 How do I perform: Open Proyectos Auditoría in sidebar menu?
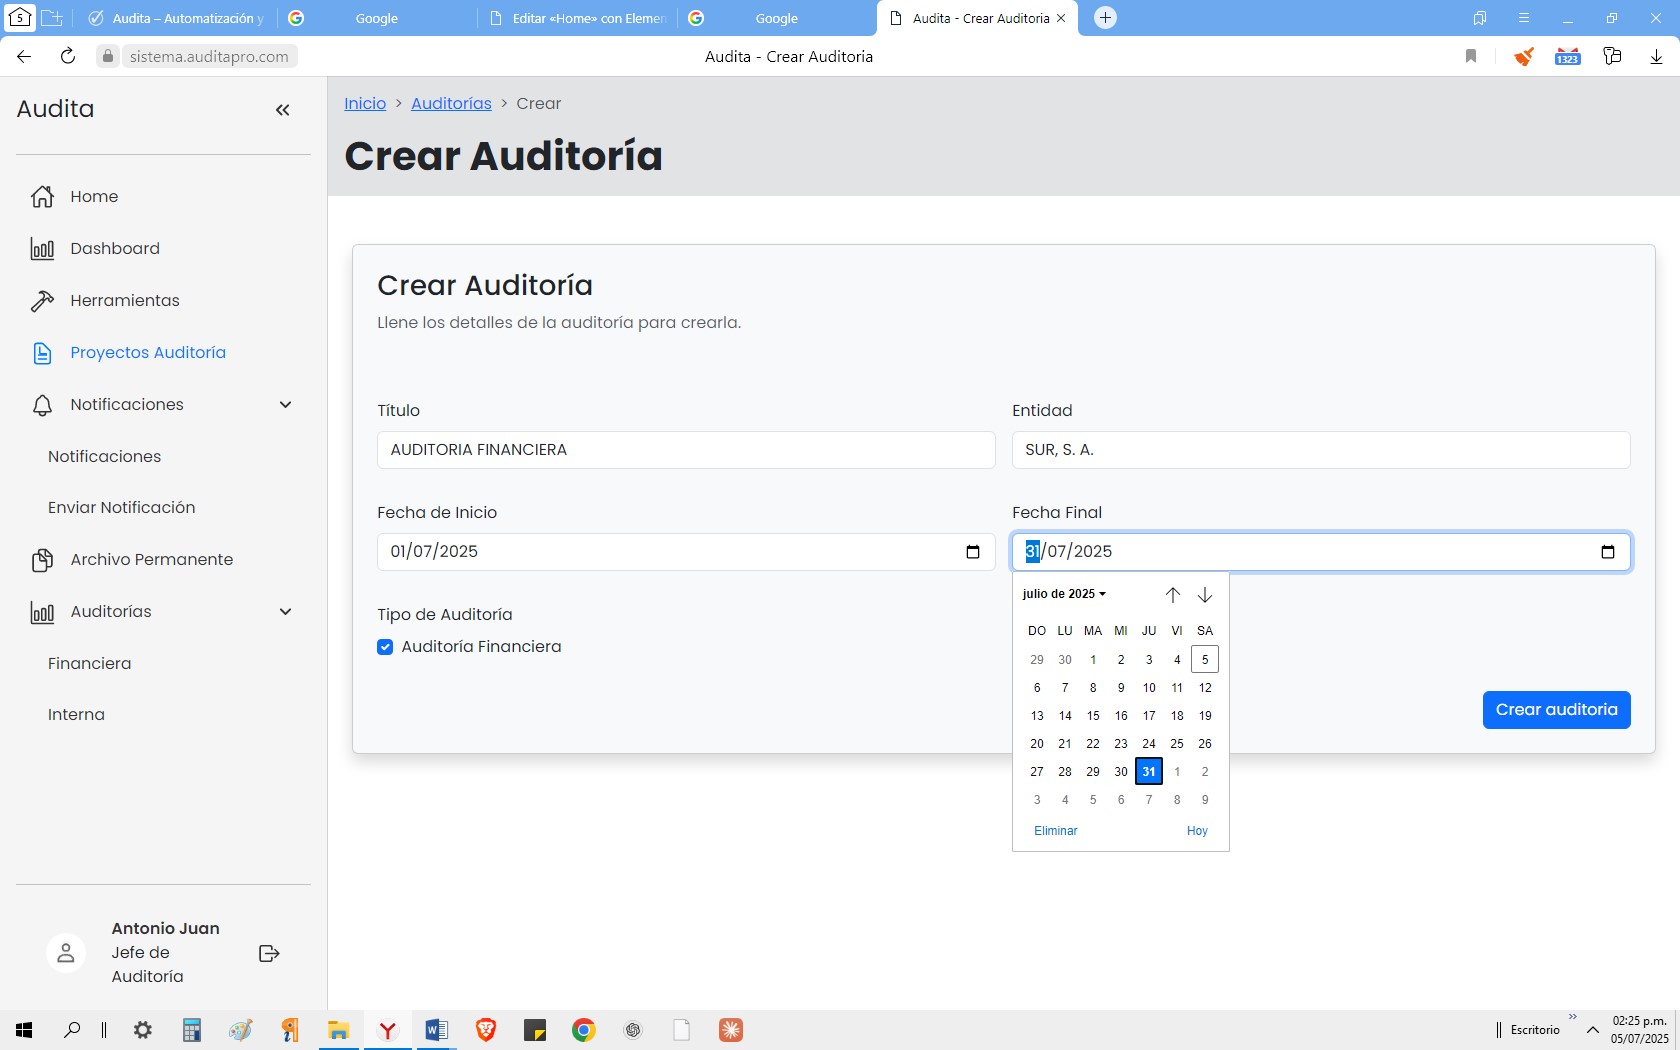147,353
